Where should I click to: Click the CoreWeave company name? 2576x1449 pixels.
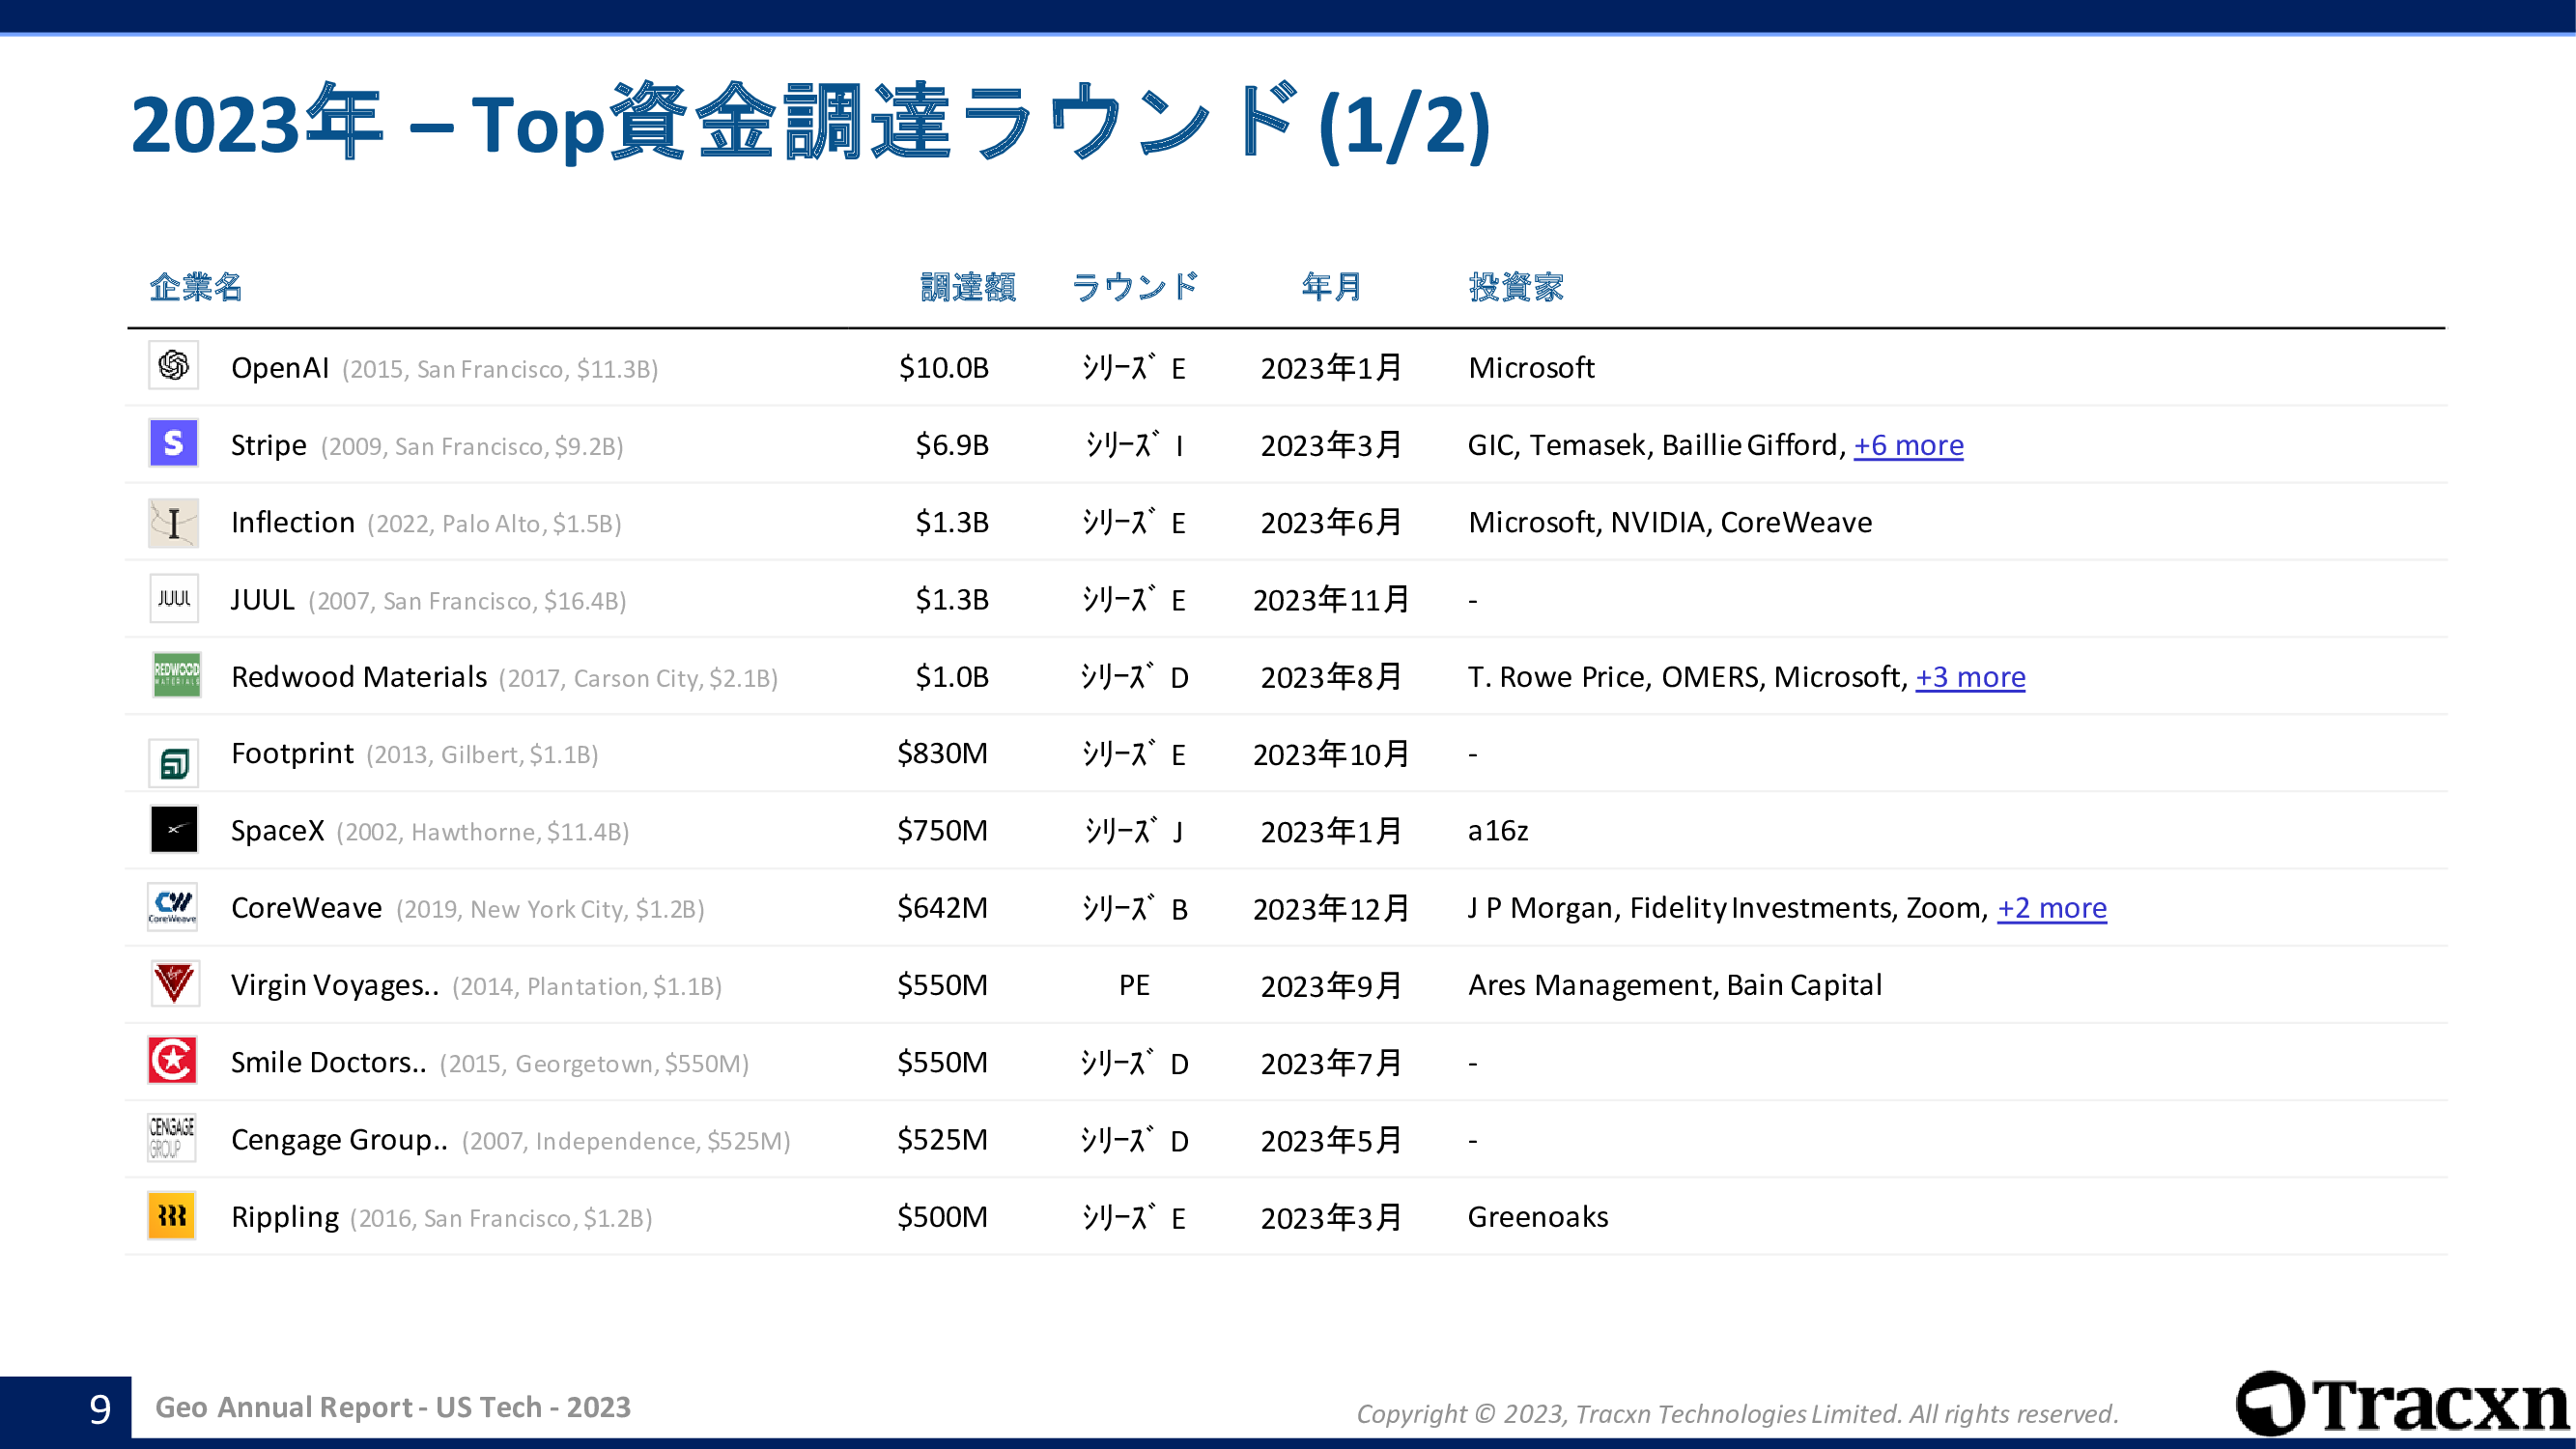[307, 908]
